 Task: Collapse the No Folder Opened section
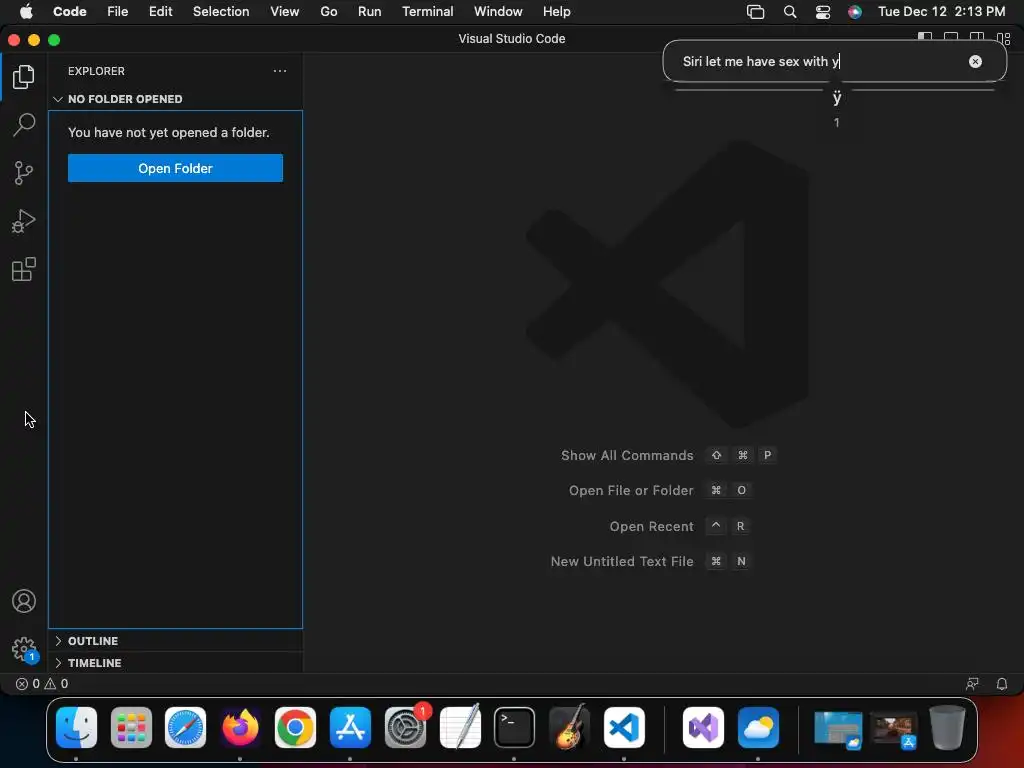[x=175, y=99]
